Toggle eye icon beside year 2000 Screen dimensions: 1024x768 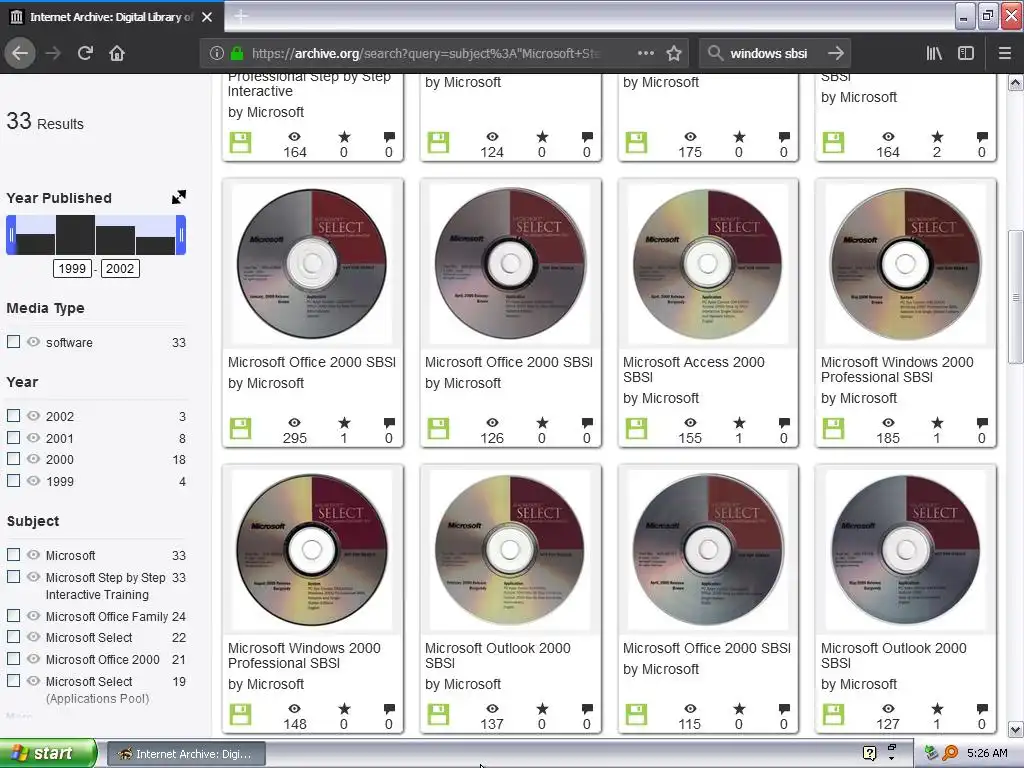33,459
